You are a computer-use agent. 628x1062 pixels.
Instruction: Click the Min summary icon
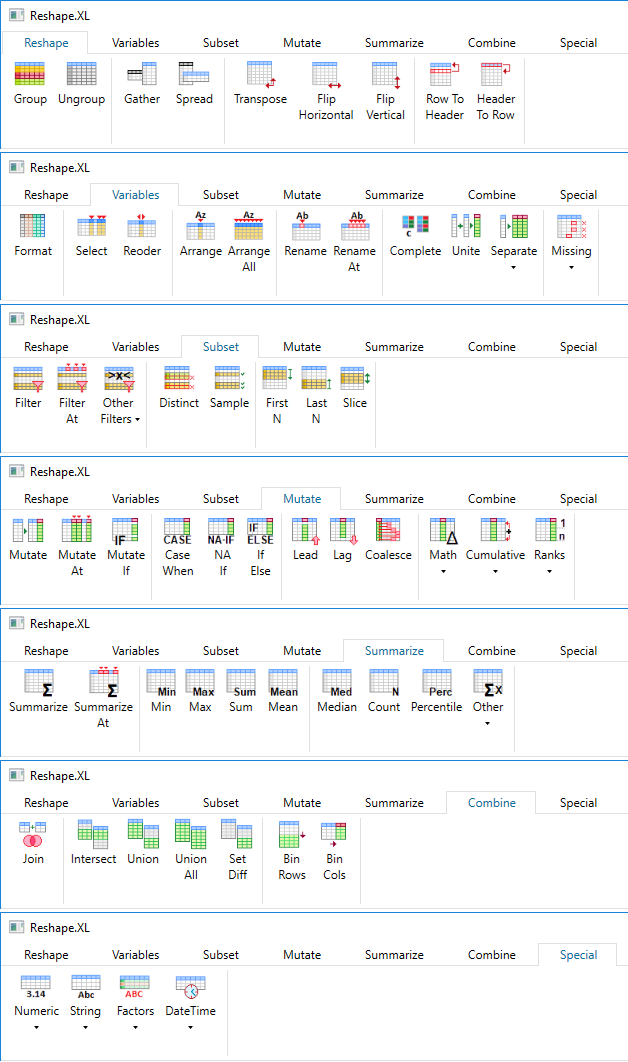[161, 682]
